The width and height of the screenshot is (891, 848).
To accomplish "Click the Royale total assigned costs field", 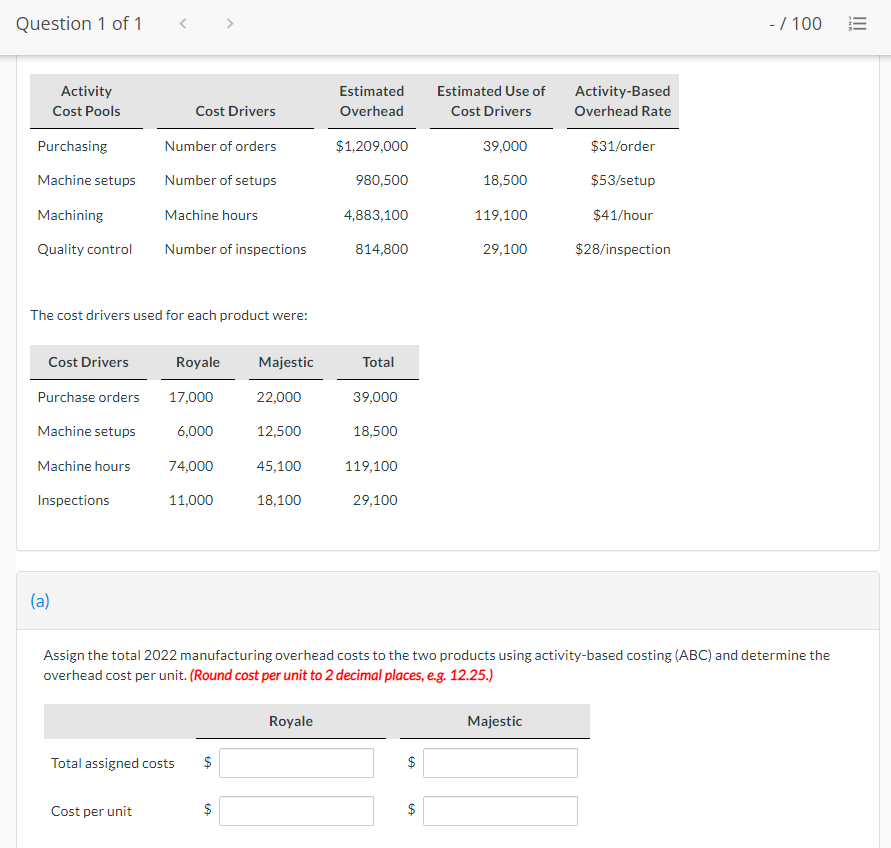I will [296, 763].
